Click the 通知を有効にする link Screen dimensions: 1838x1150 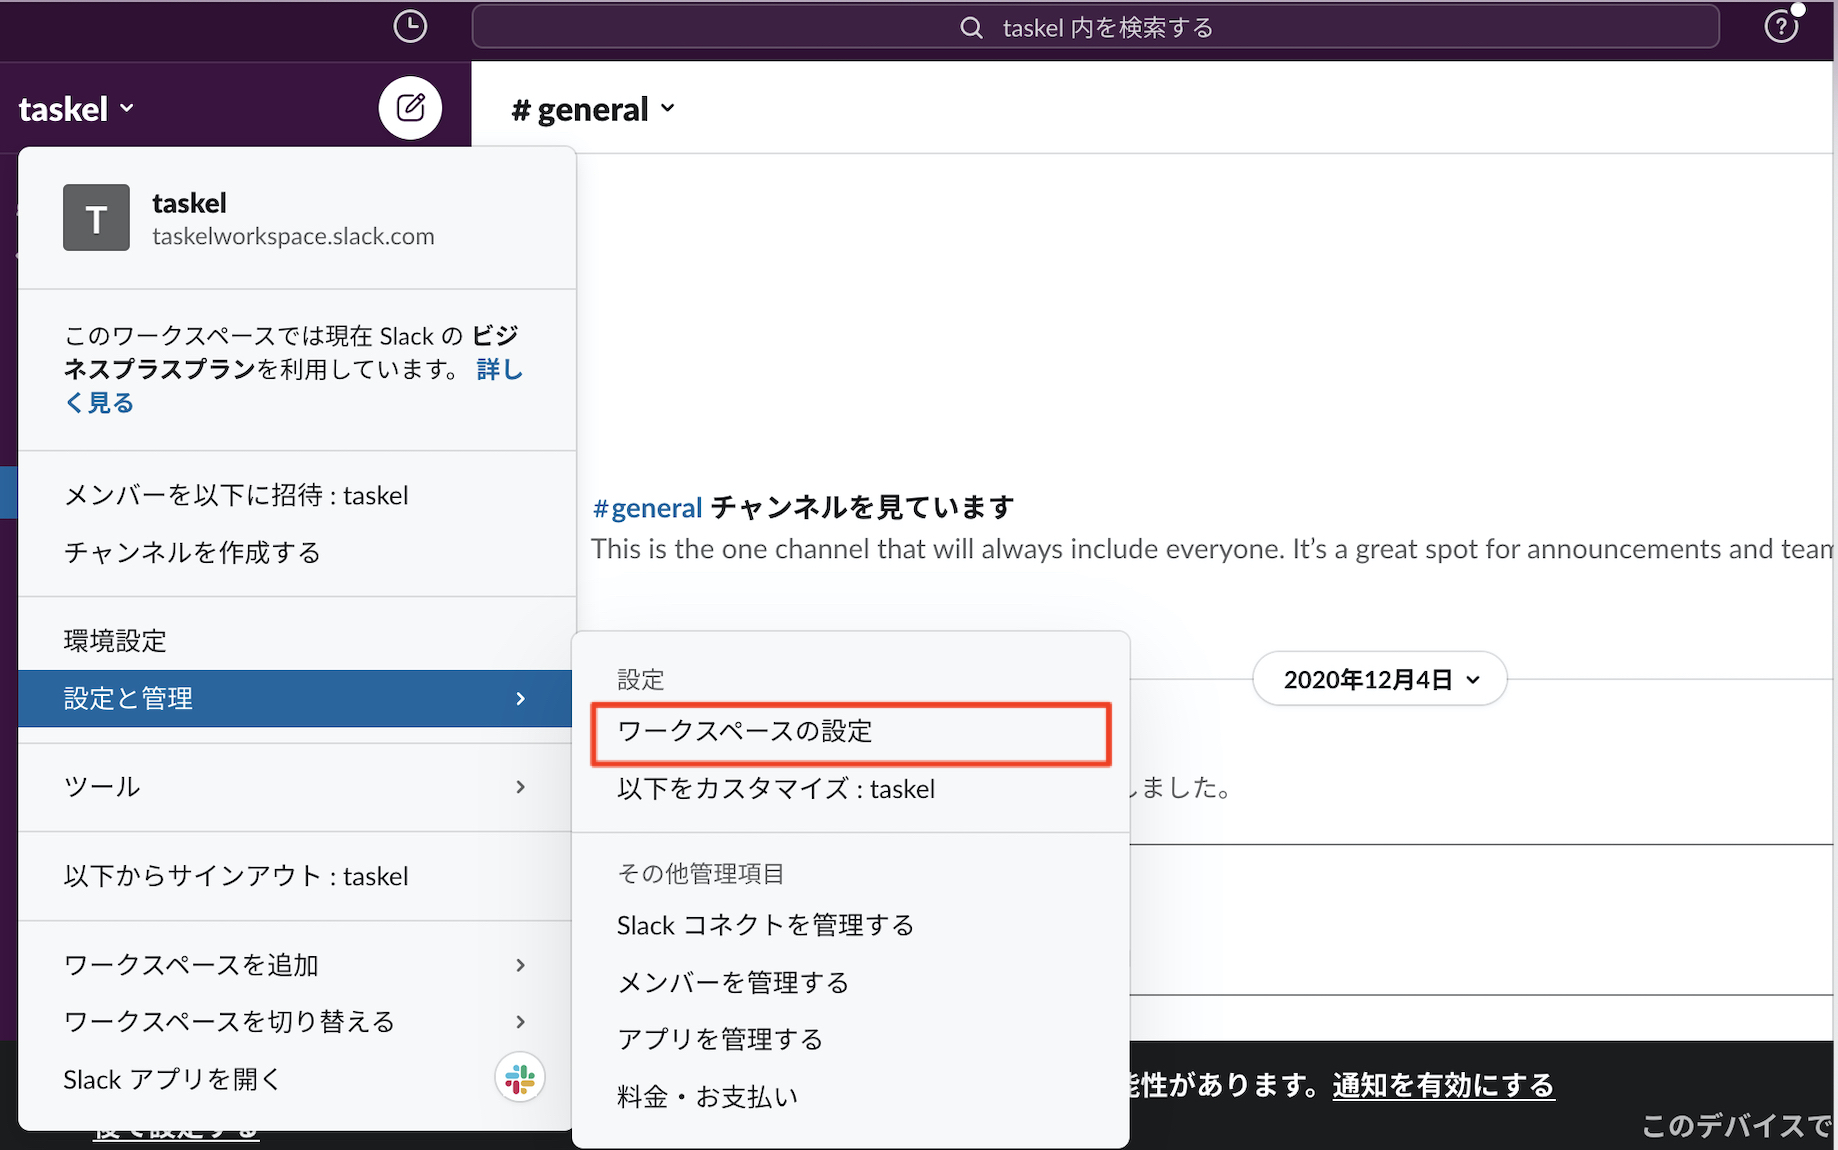coord(1443,1085)
